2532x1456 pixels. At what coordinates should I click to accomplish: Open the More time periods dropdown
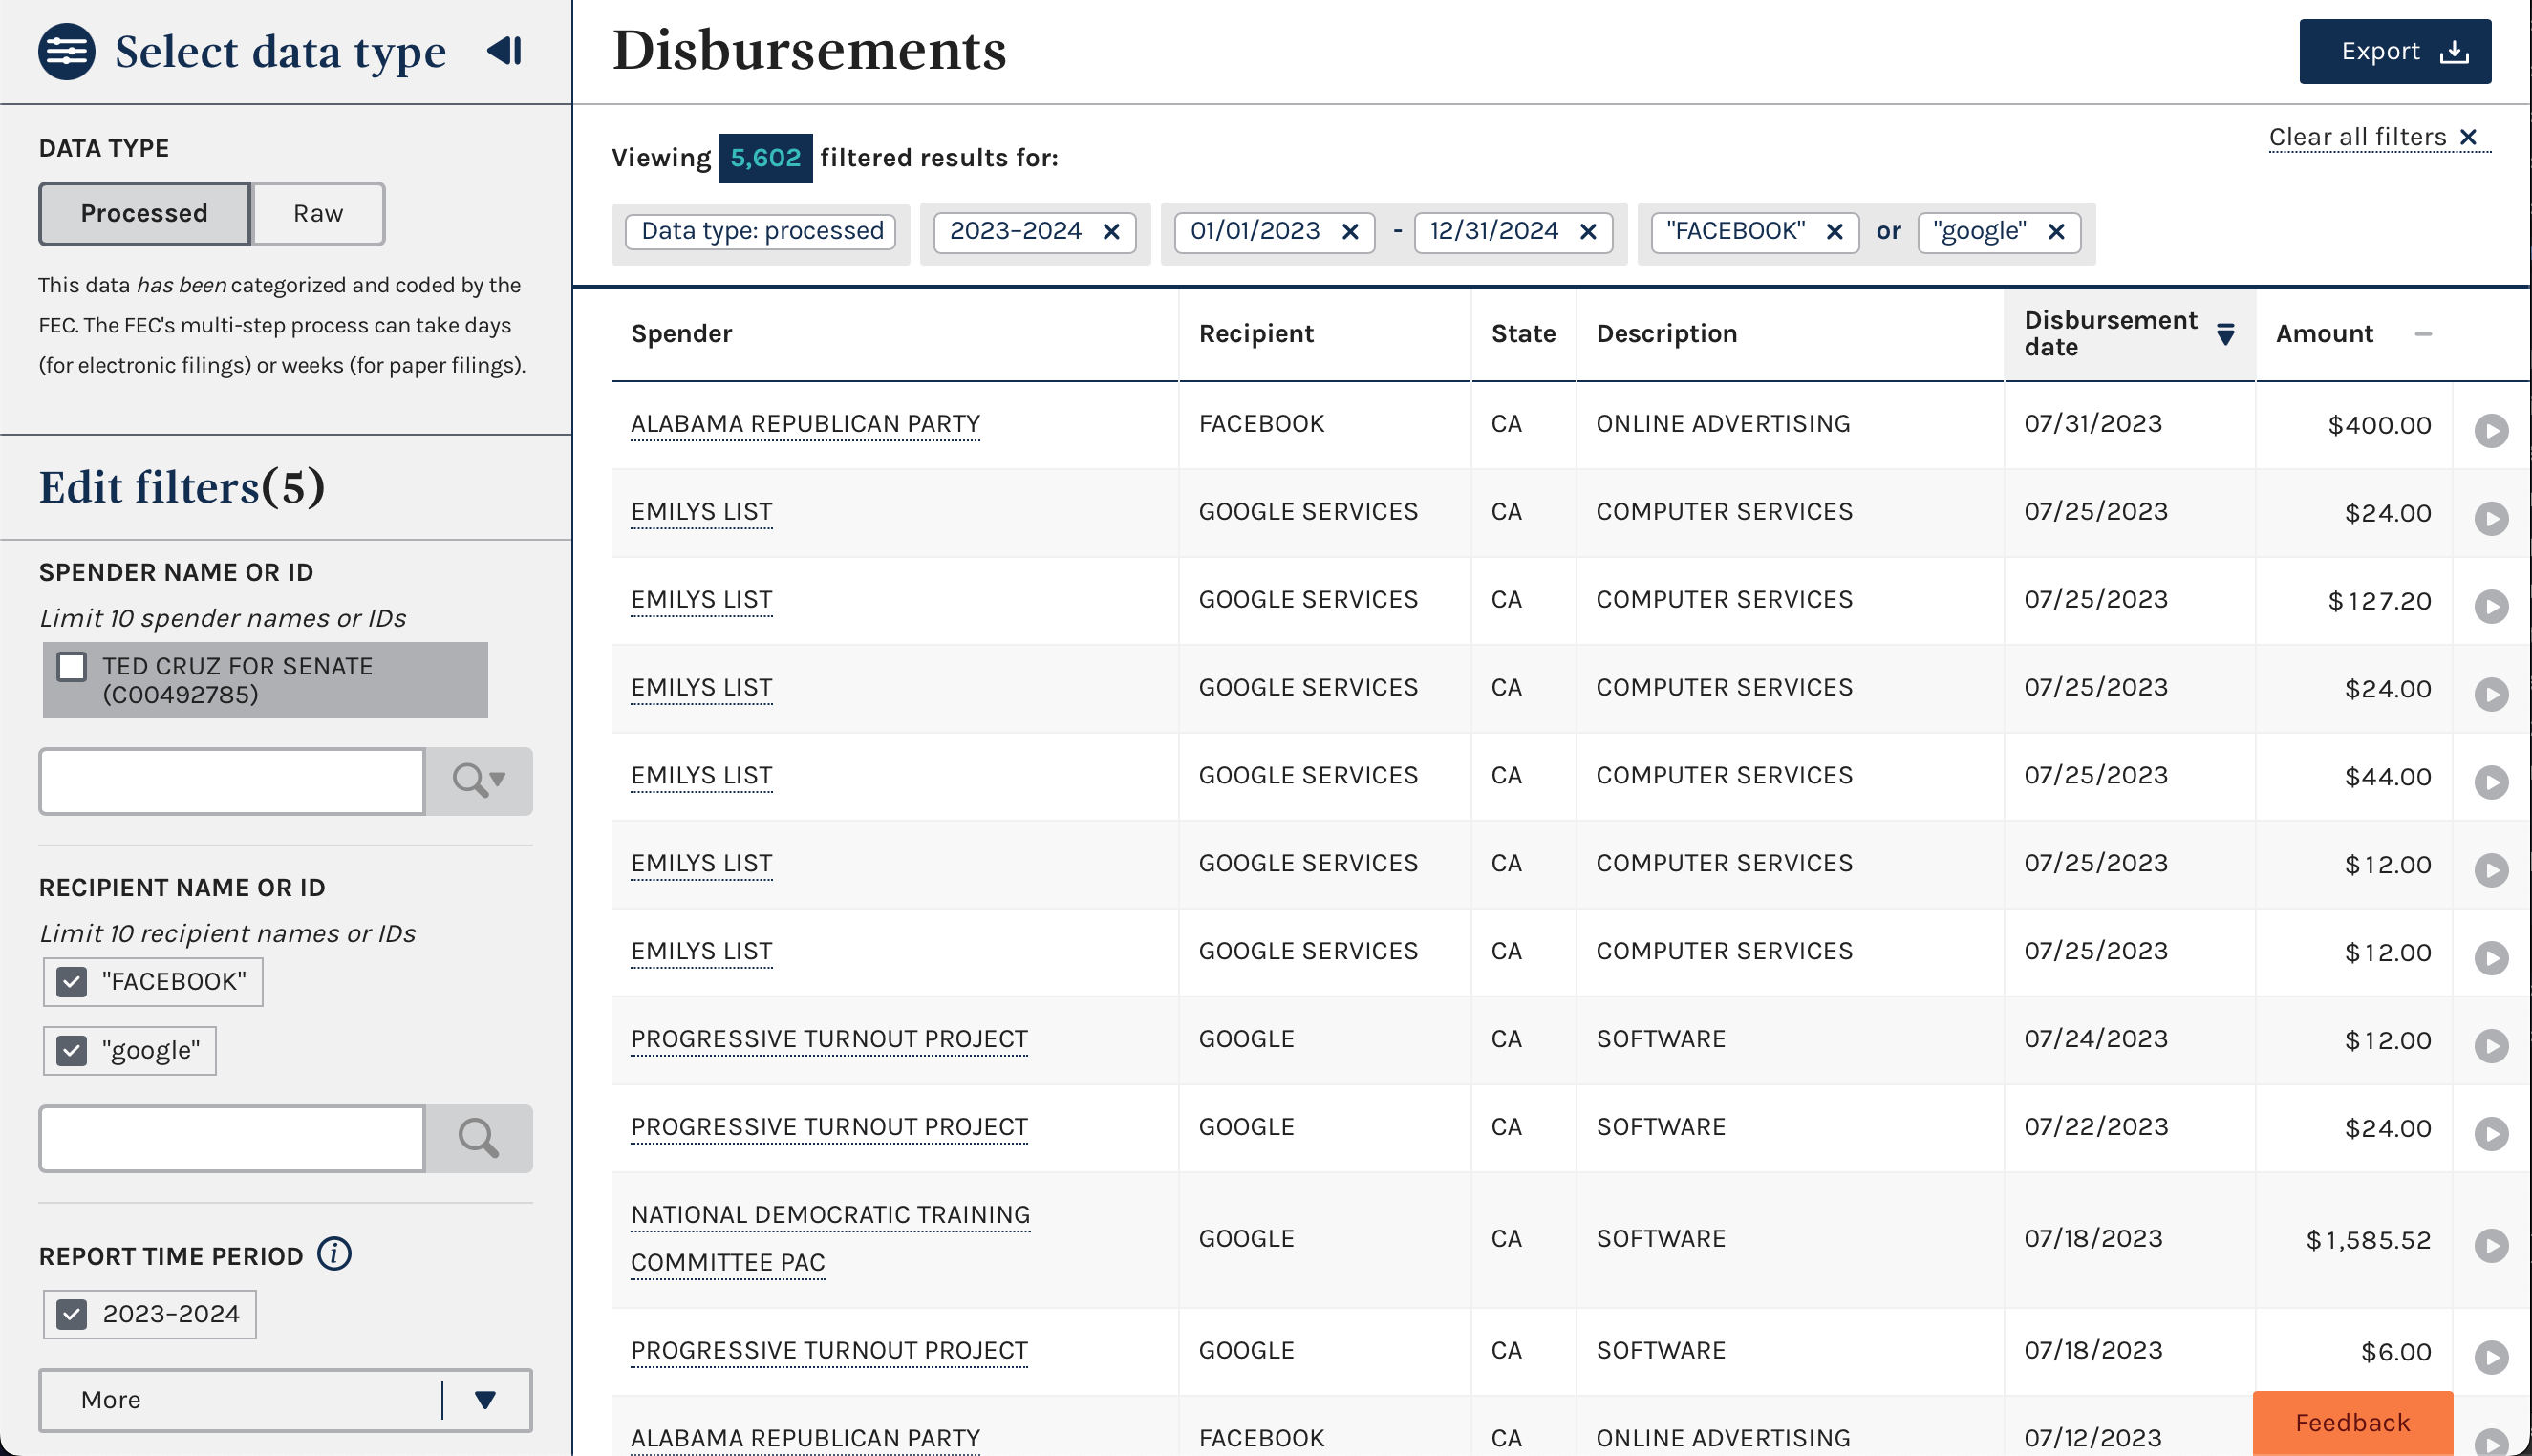point(285,1400)
